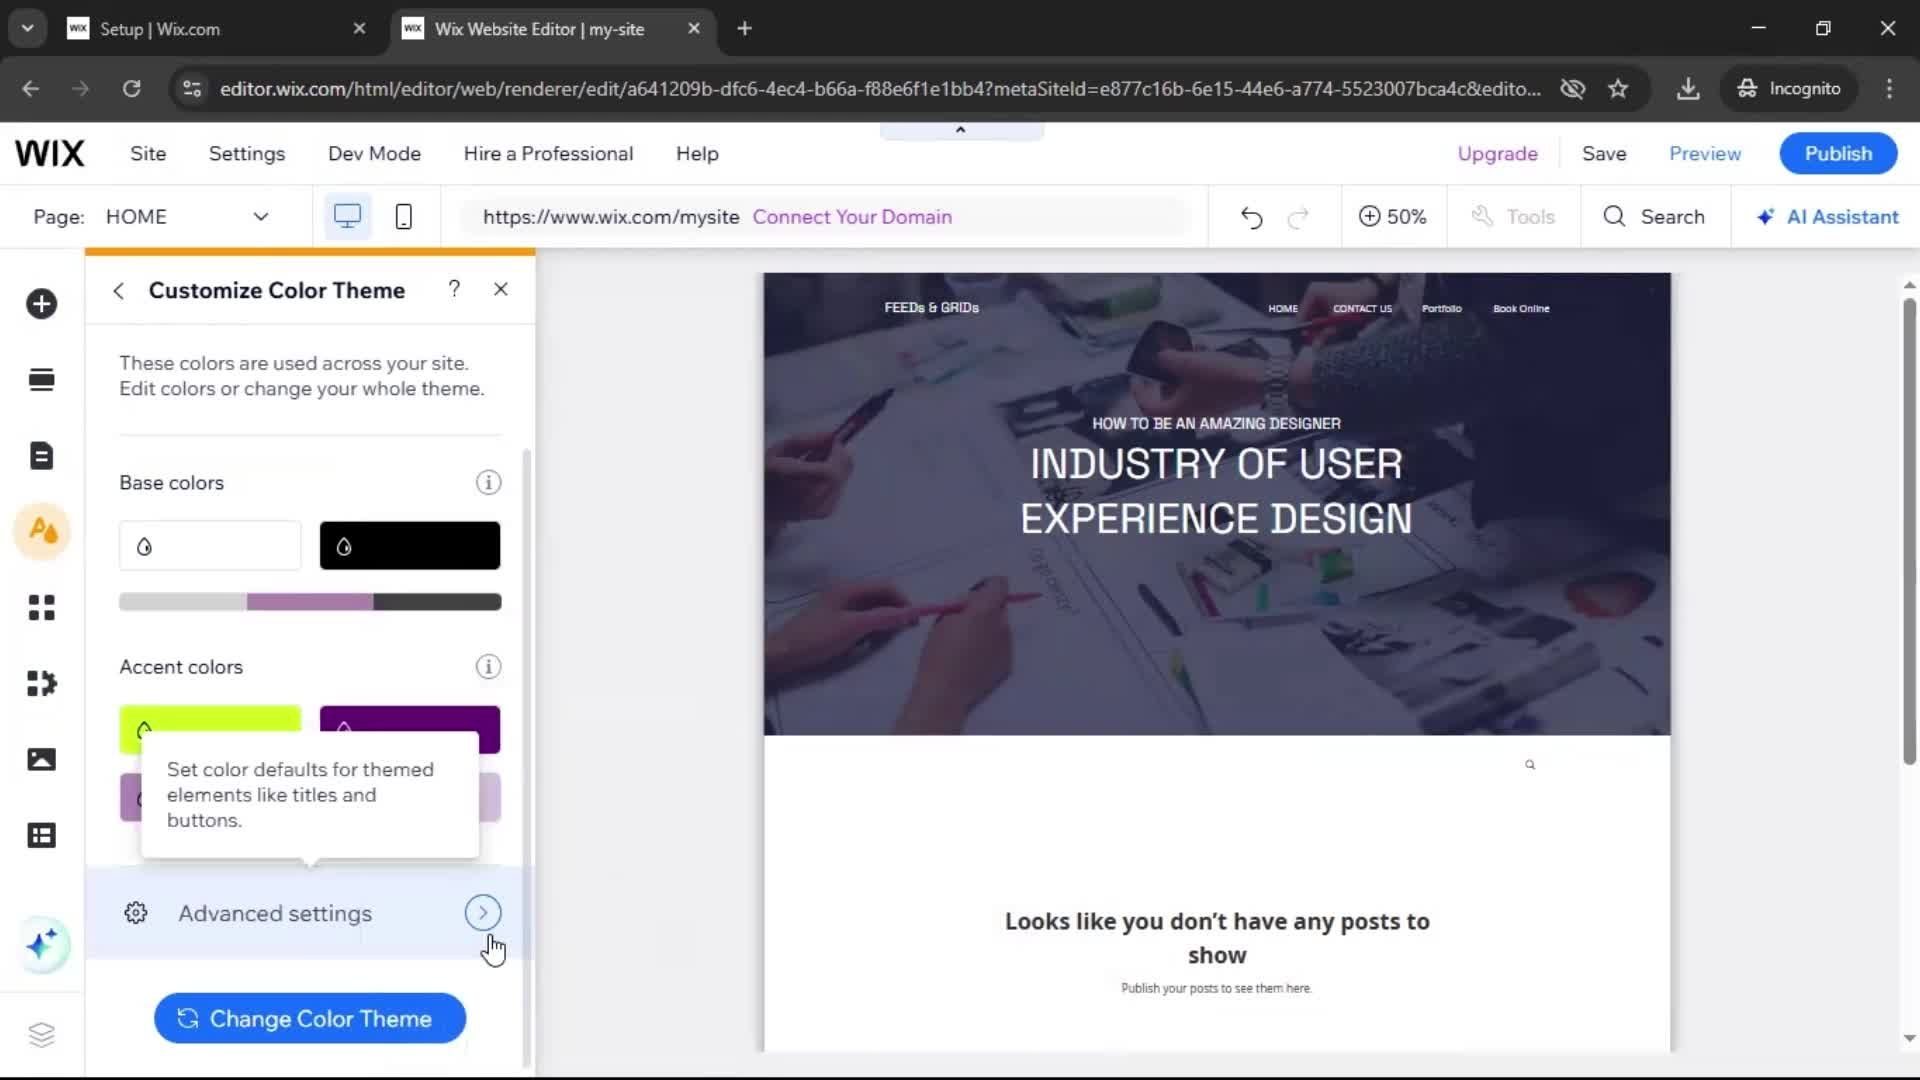The height and width of the screenshot is (1080, 1920).
Task: Select the INDUSTRY OF USER EXPERIENCE heading
Action: (1216, 491)
